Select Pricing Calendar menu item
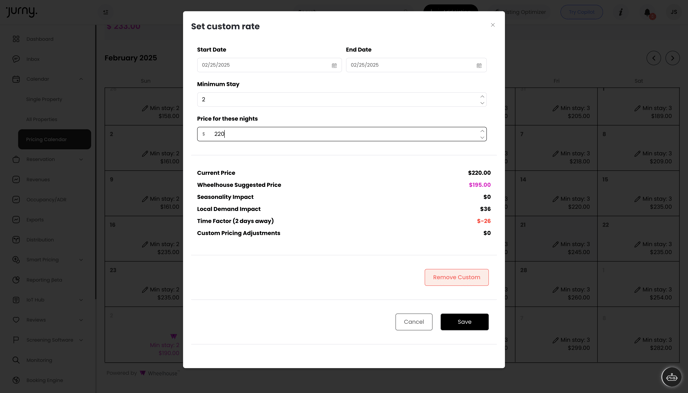Image resolution: width=688 pixels, height=393 pixels. tap(54, 139)
